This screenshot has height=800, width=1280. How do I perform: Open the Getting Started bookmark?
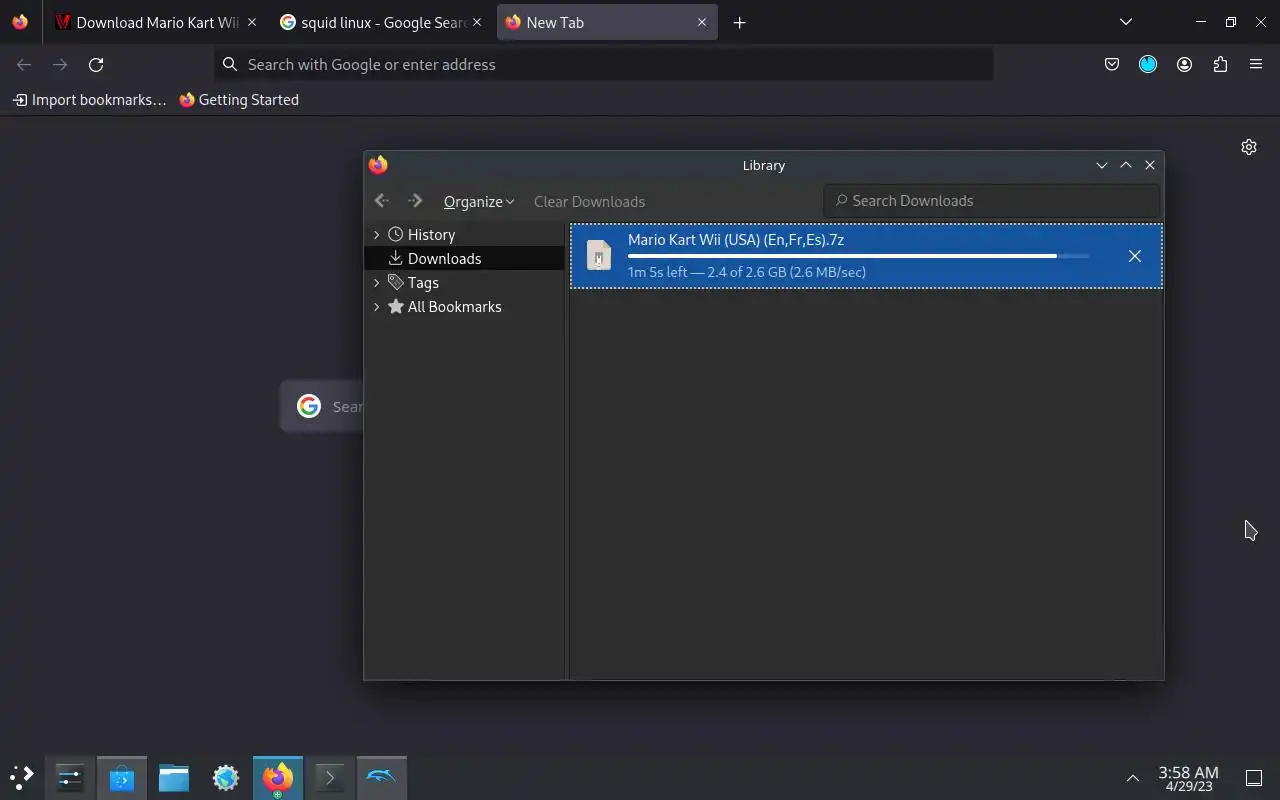239,100
